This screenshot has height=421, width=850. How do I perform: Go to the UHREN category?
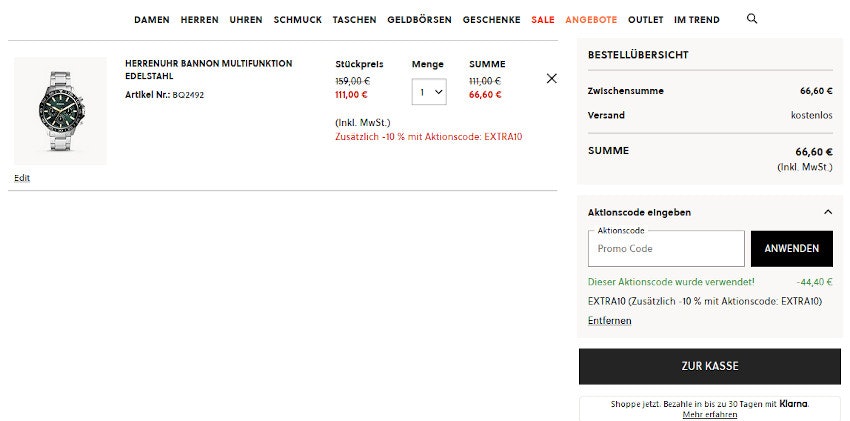click(x=246, y=20)
